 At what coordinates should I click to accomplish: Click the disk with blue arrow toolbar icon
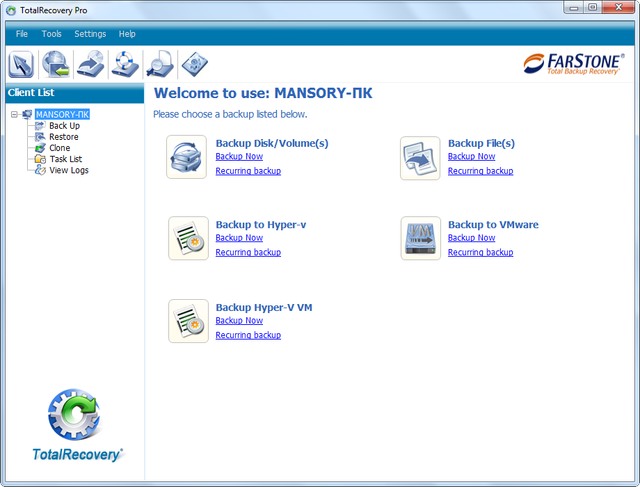pyautogui.click(x=91, y=64)
